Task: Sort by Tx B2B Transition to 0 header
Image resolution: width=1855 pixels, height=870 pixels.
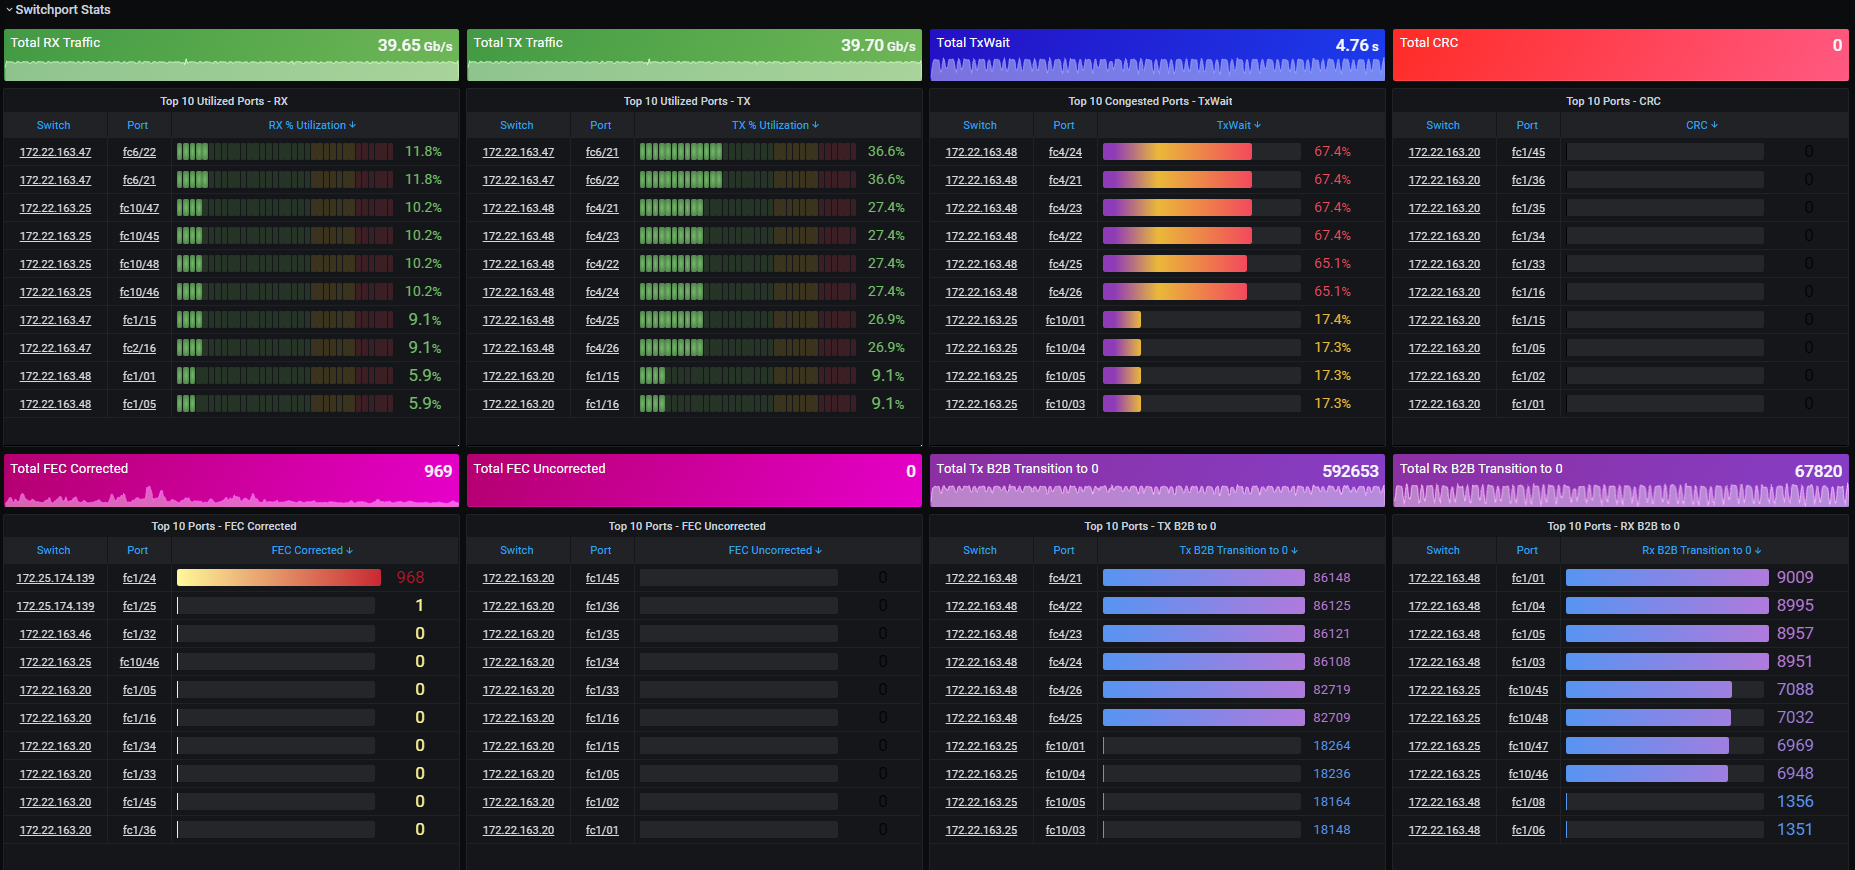Action: click(1238, 550)
